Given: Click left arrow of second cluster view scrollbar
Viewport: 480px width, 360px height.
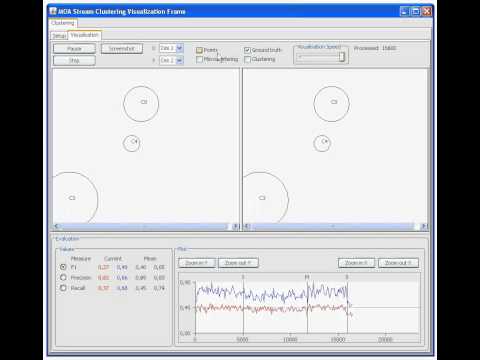Looking at the screenshot, I should tap(247, 226).
